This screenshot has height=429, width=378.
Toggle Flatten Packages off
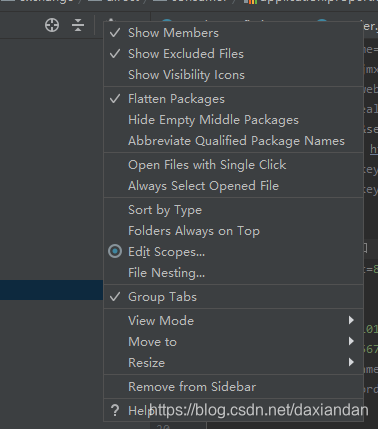point(233,99)
